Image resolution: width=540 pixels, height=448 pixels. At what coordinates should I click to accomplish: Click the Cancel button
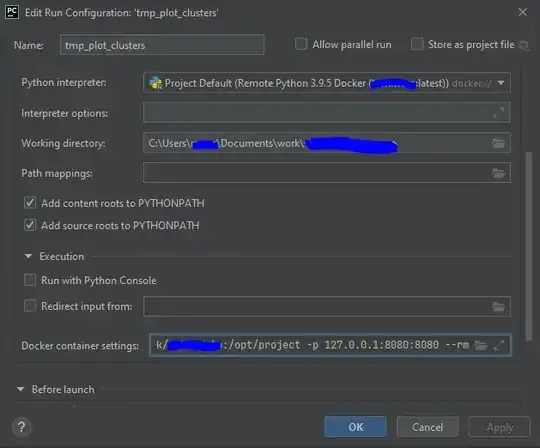427,427
